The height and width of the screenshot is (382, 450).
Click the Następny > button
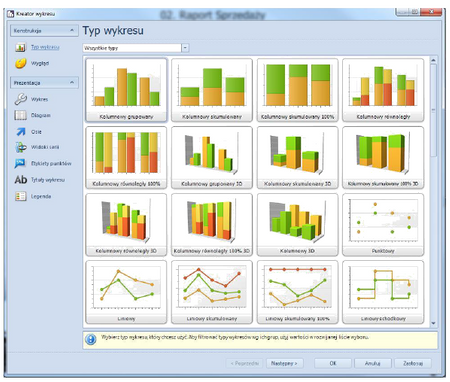(x=284, y=363)
